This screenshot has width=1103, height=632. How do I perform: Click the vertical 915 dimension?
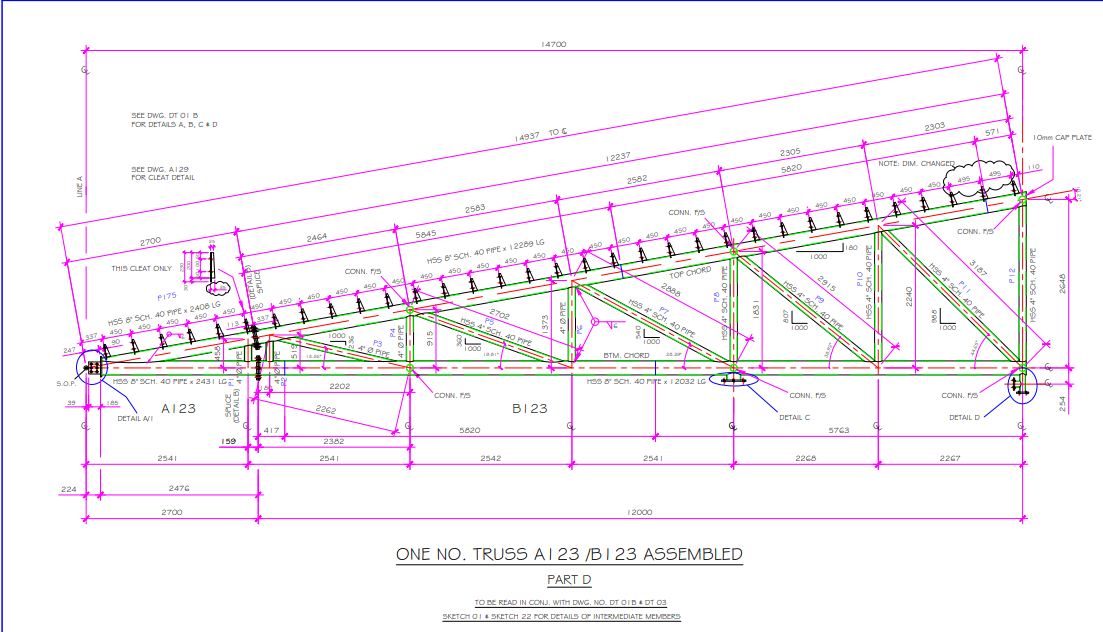[430, 339]
